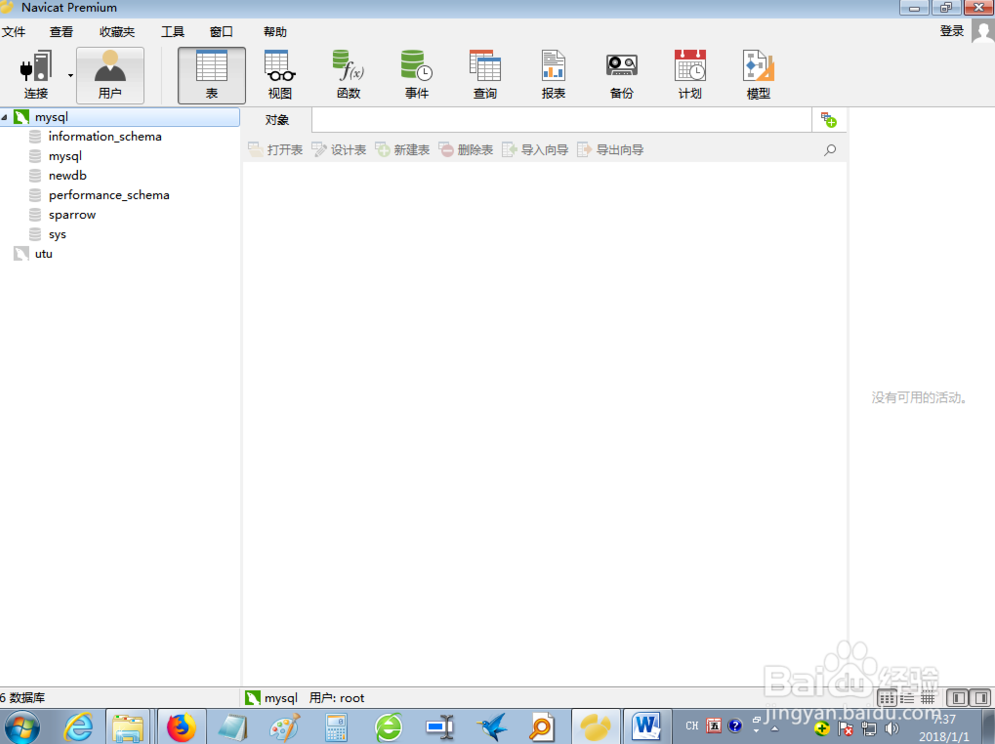Click the 导入向导 button

click(x=535, y=150)
